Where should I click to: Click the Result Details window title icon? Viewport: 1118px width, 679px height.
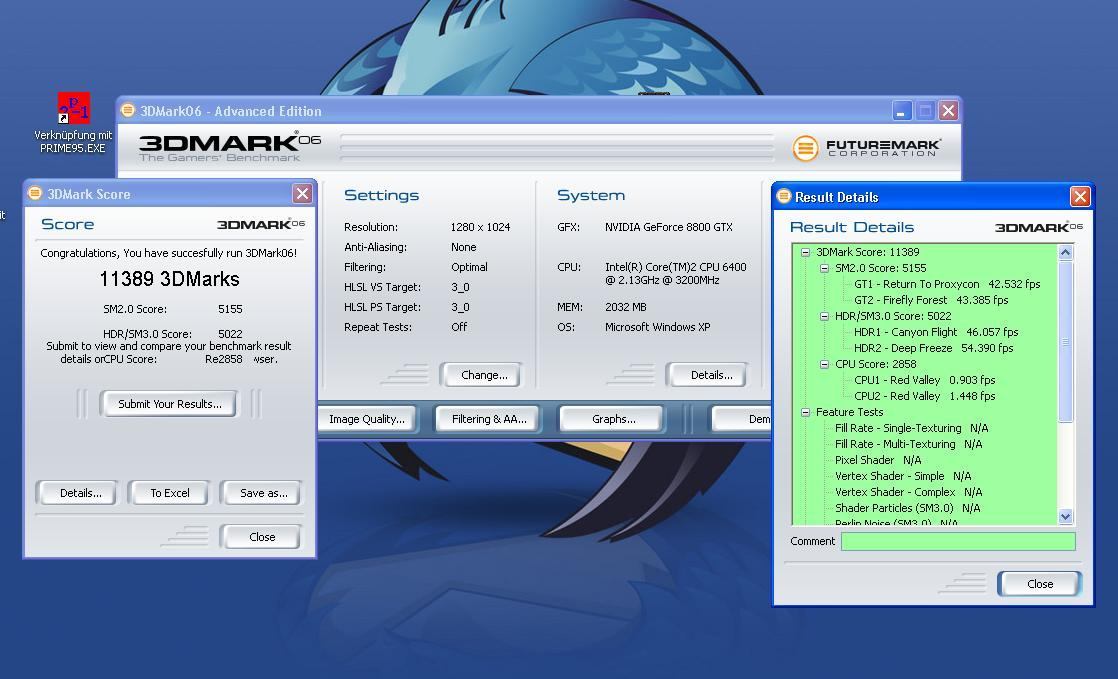click(x=784, y=196)
